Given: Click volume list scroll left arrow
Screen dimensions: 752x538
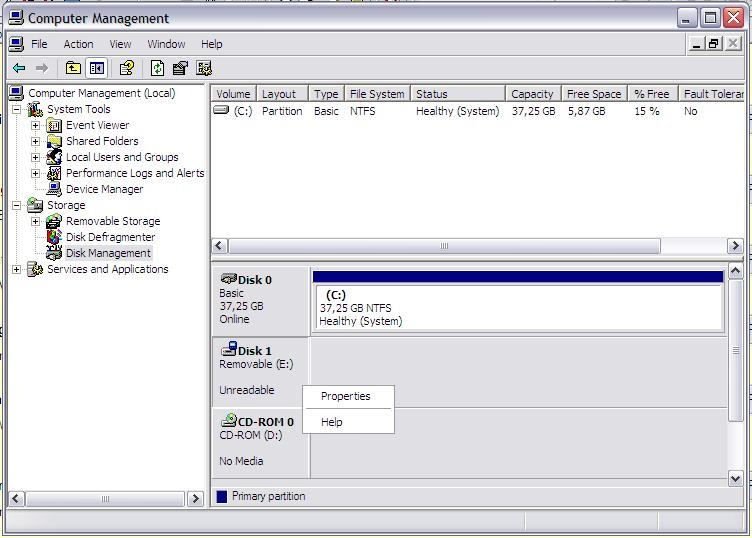Looking at the screenshot, I should pyautogui.click(x=219, y=246).
